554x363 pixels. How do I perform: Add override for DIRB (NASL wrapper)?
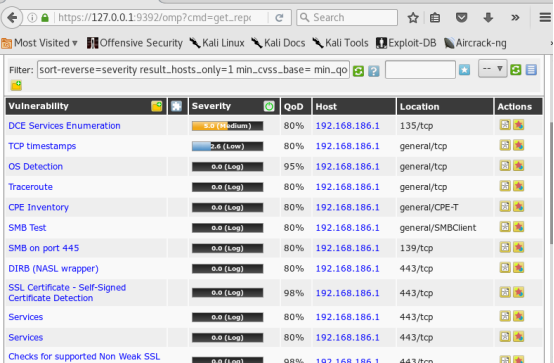(519, 268)
